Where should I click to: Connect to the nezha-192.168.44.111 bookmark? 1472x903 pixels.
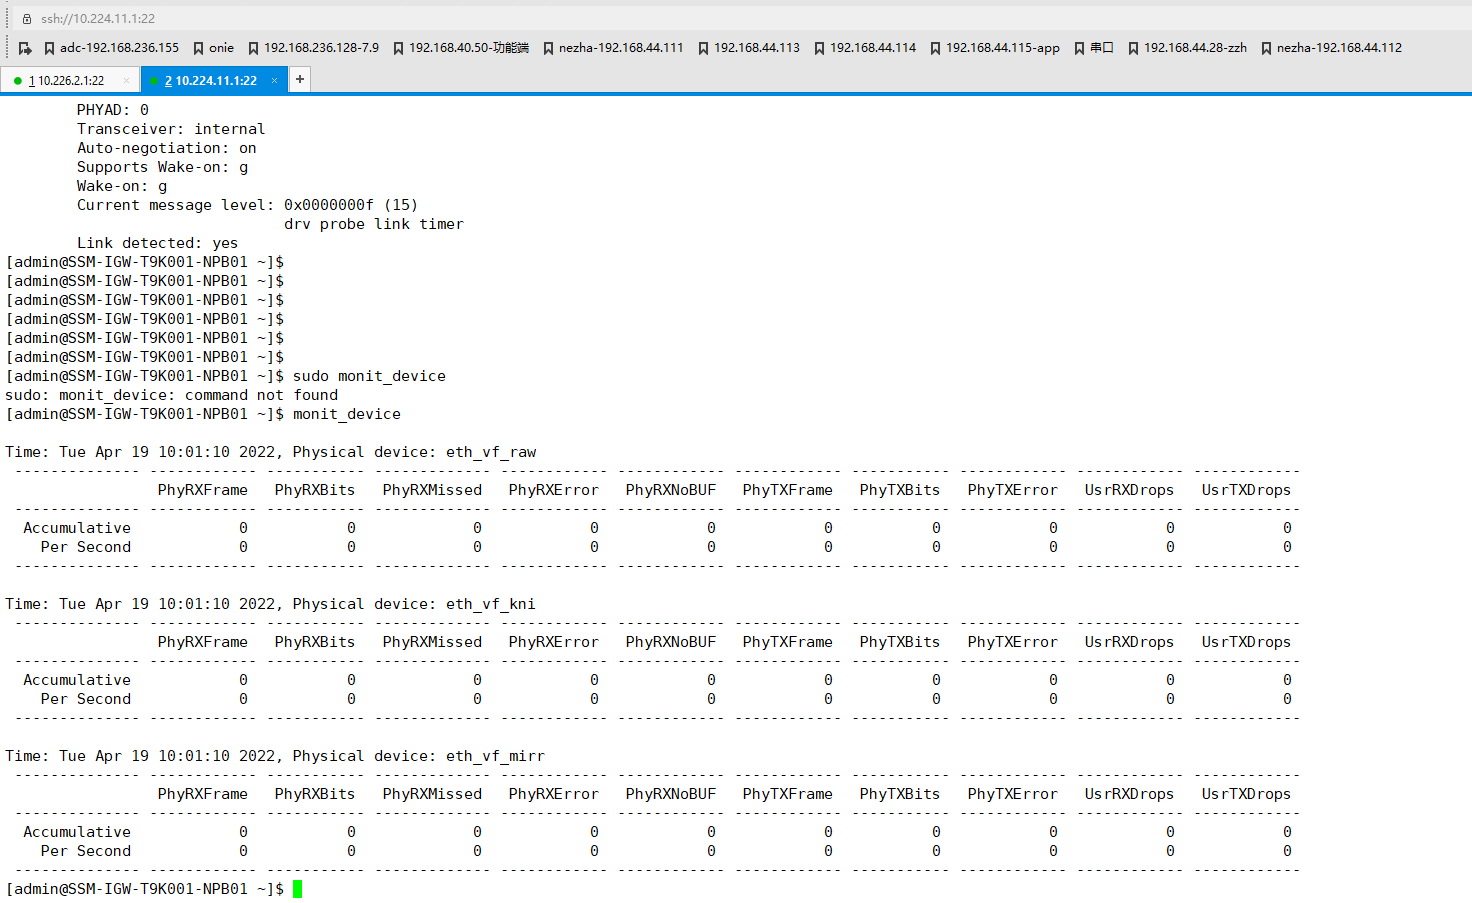tap(613, 48)
